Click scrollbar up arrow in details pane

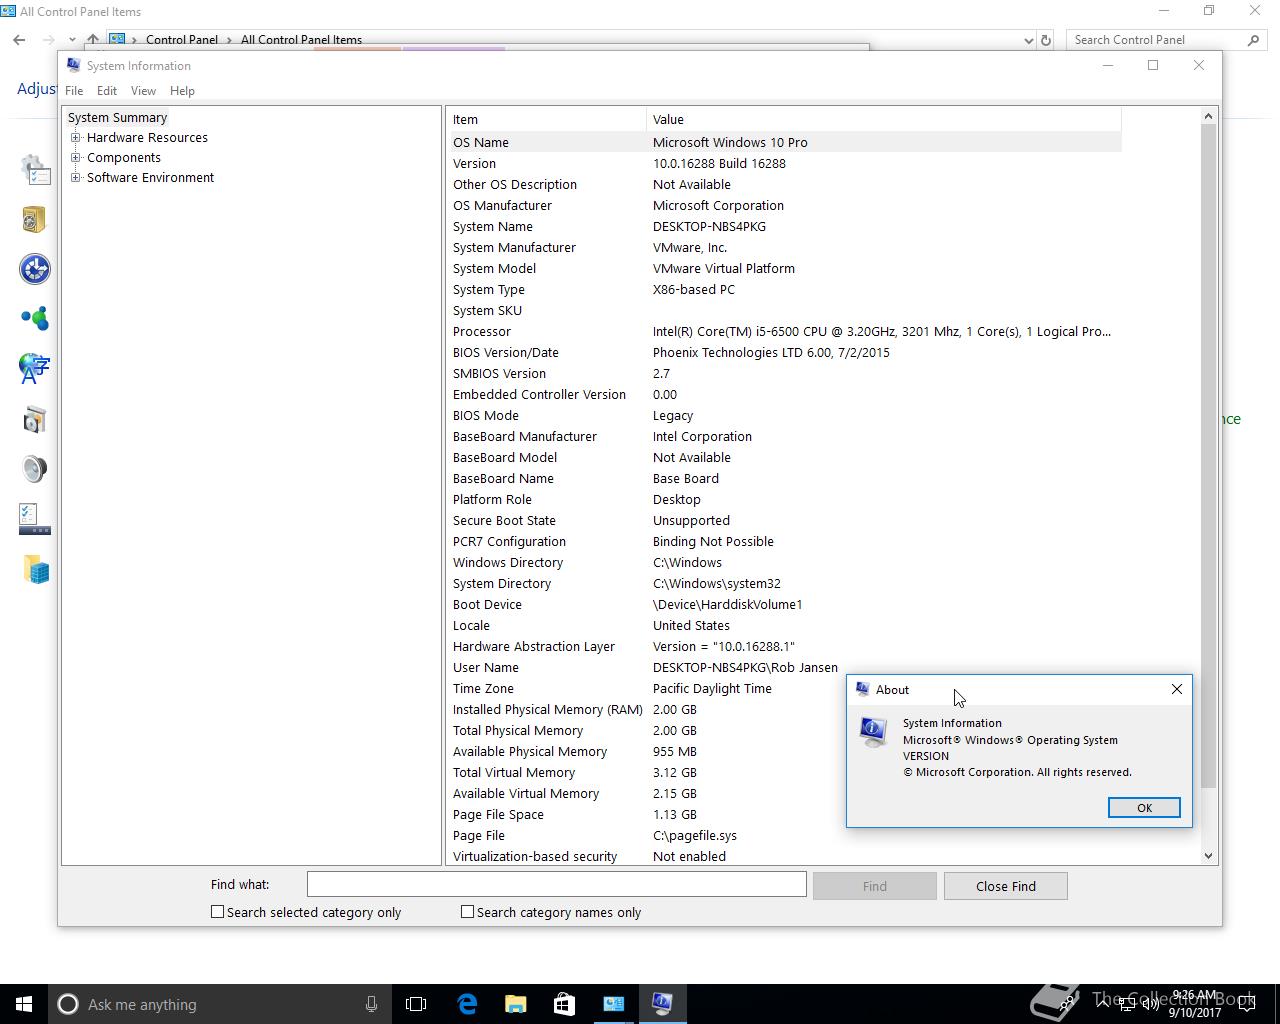pyautogui.click(x=1208, y=116)
